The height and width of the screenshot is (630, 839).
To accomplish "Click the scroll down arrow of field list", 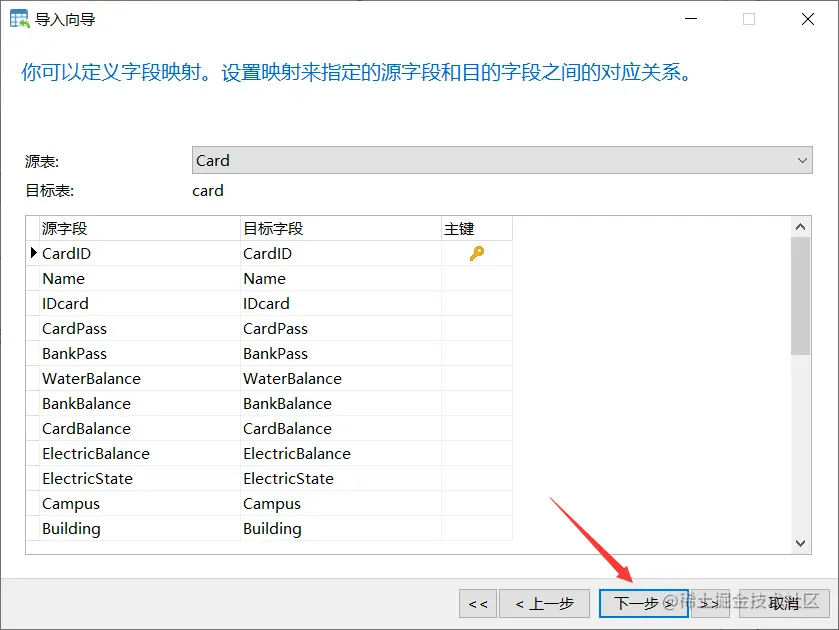I will (x=800, y=543).
